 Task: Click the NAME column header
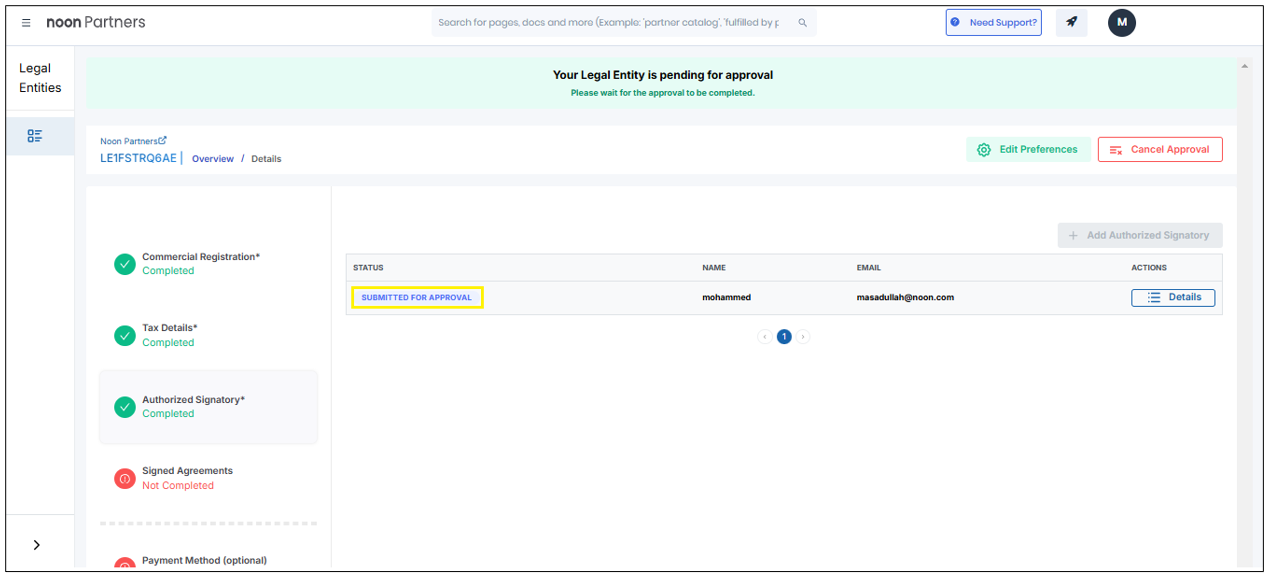(x=714, y=268)
